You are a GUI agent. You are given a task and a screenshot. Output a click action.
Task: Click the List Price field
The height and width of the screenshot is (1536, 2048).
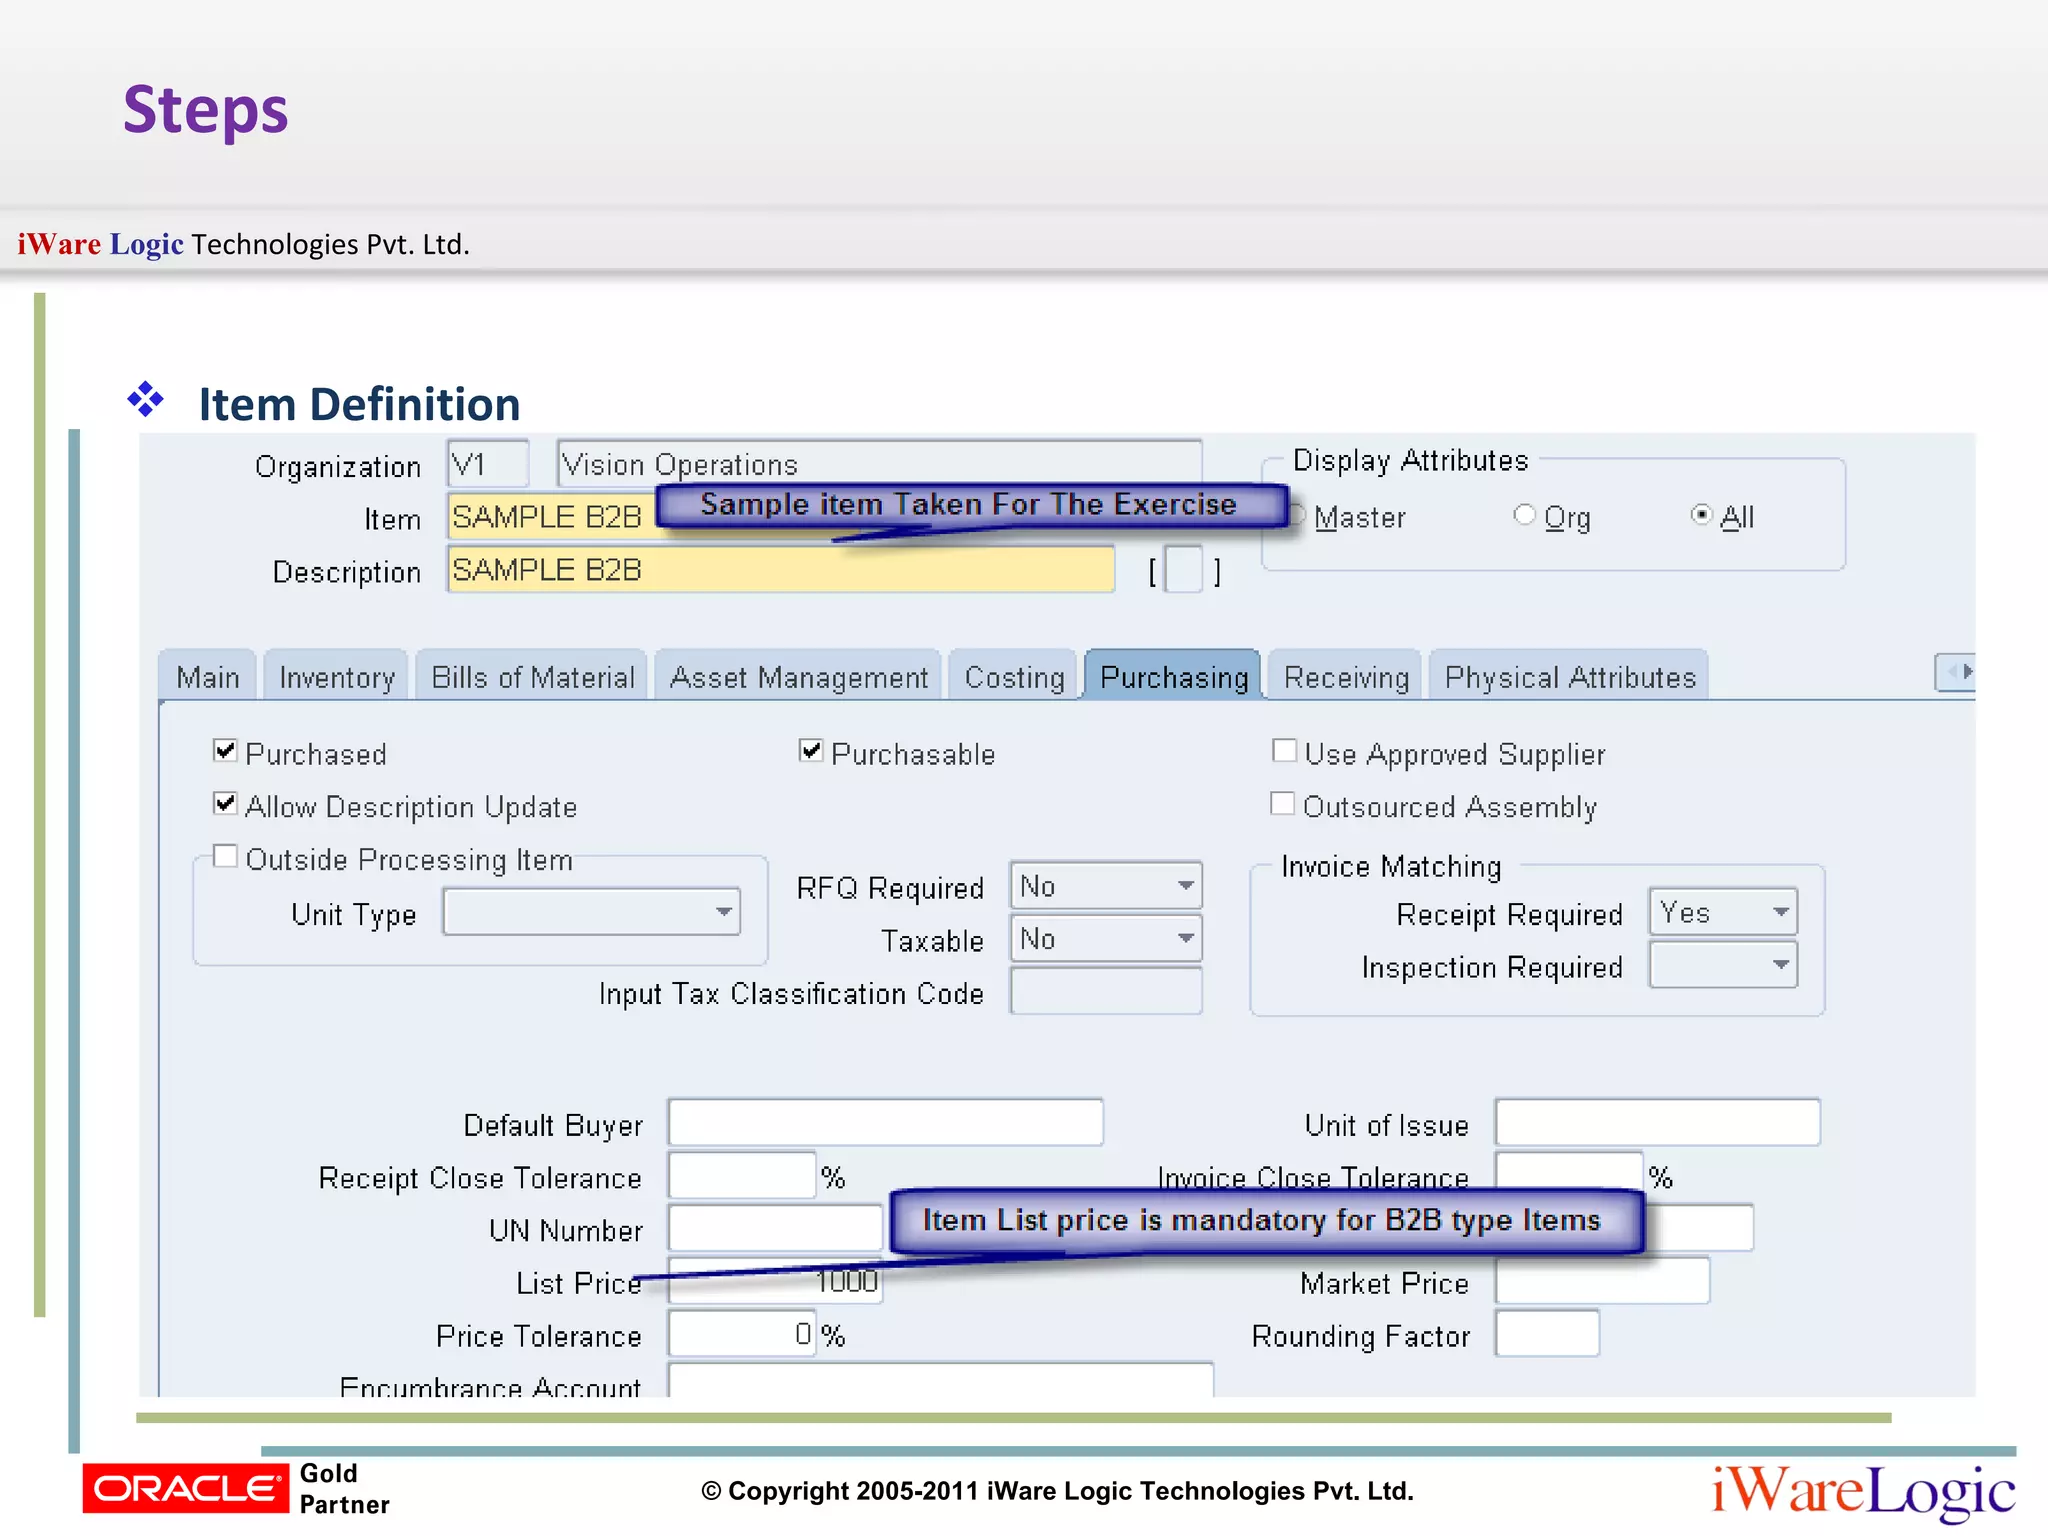point(775,1281)
